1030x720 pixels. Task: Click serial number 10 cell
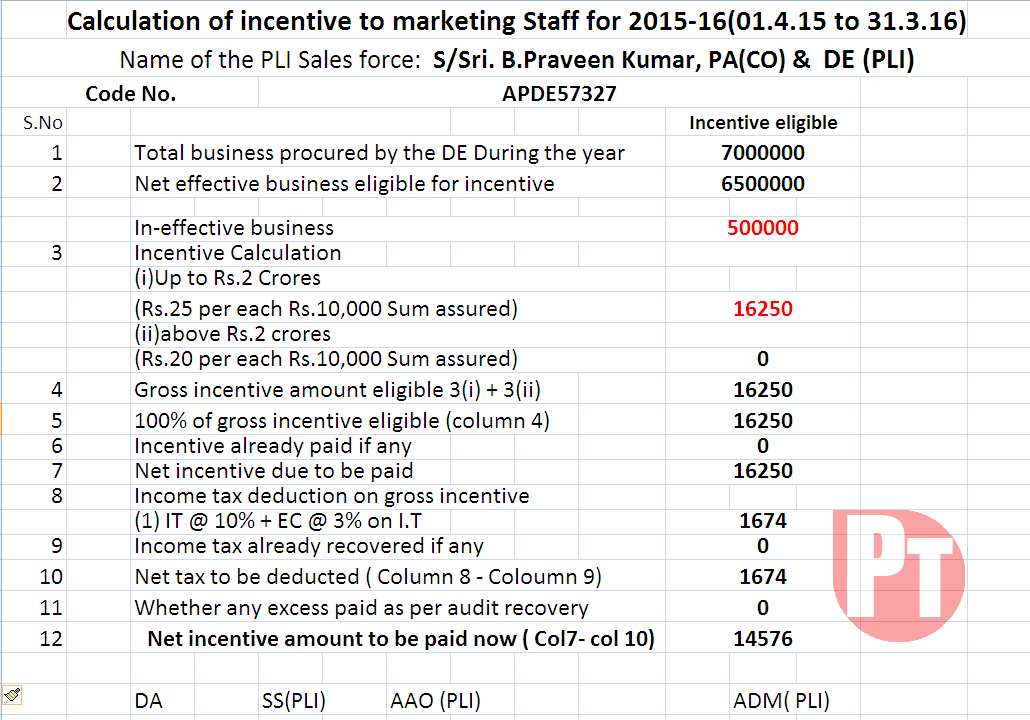(51, 577)
